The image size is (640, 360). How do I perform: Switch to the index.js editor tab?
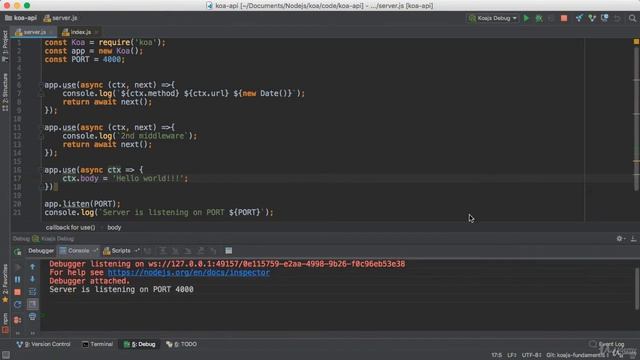[80, 32]
